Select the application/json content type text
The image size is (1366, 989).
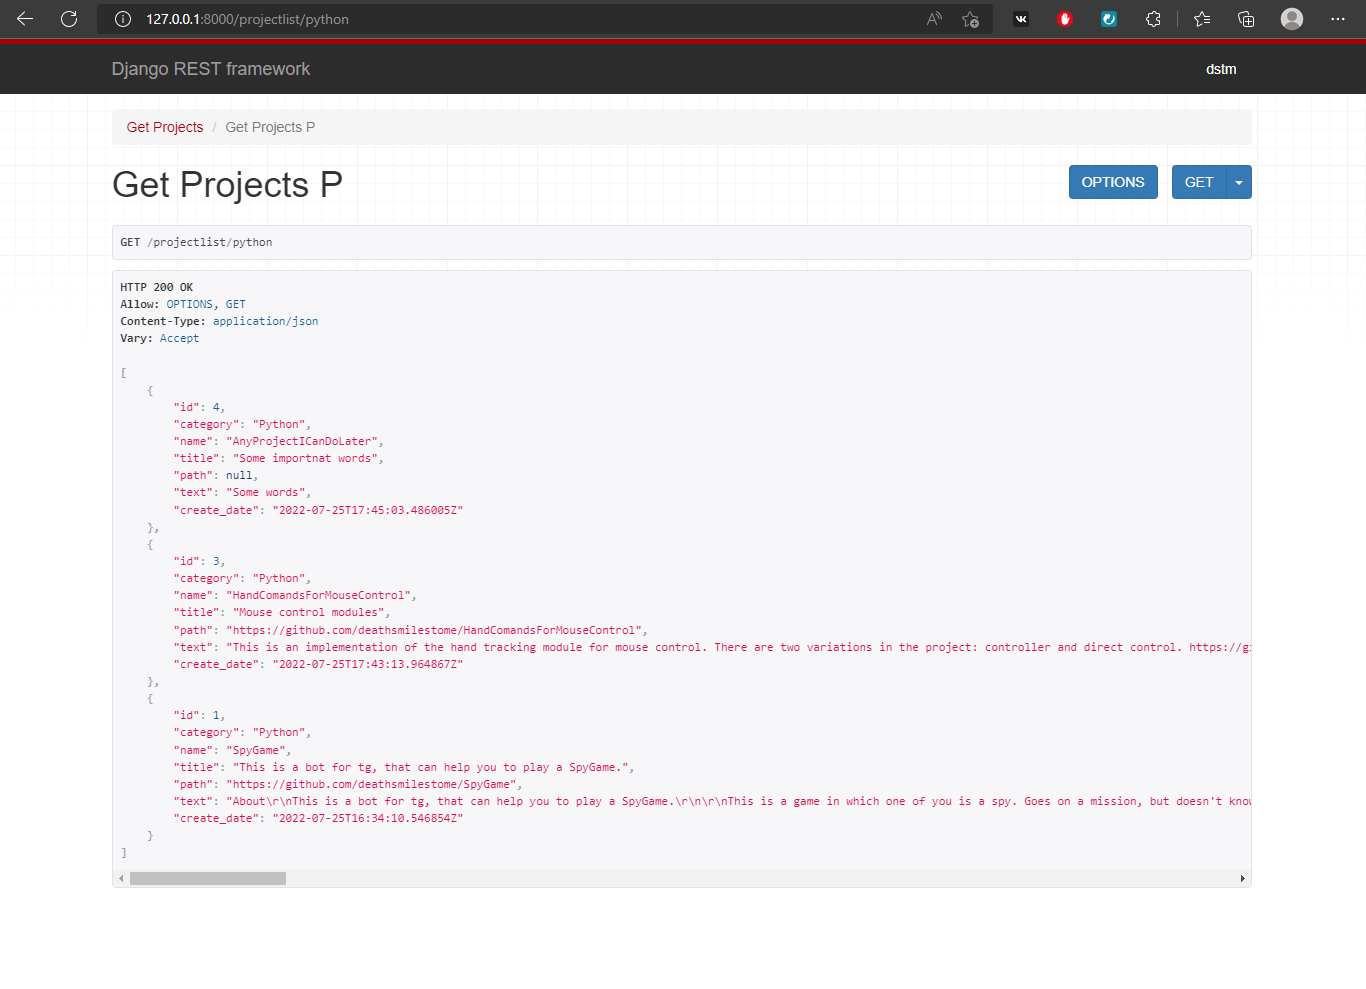(x=265, y=321)
